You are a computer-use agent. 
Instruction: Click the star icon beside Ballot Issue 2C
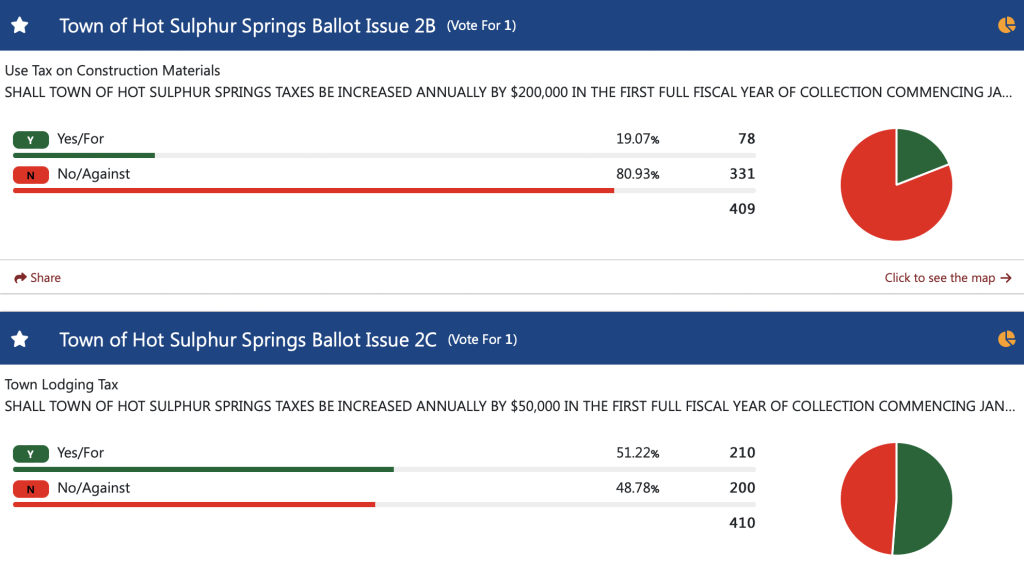[x=20, y=339]
